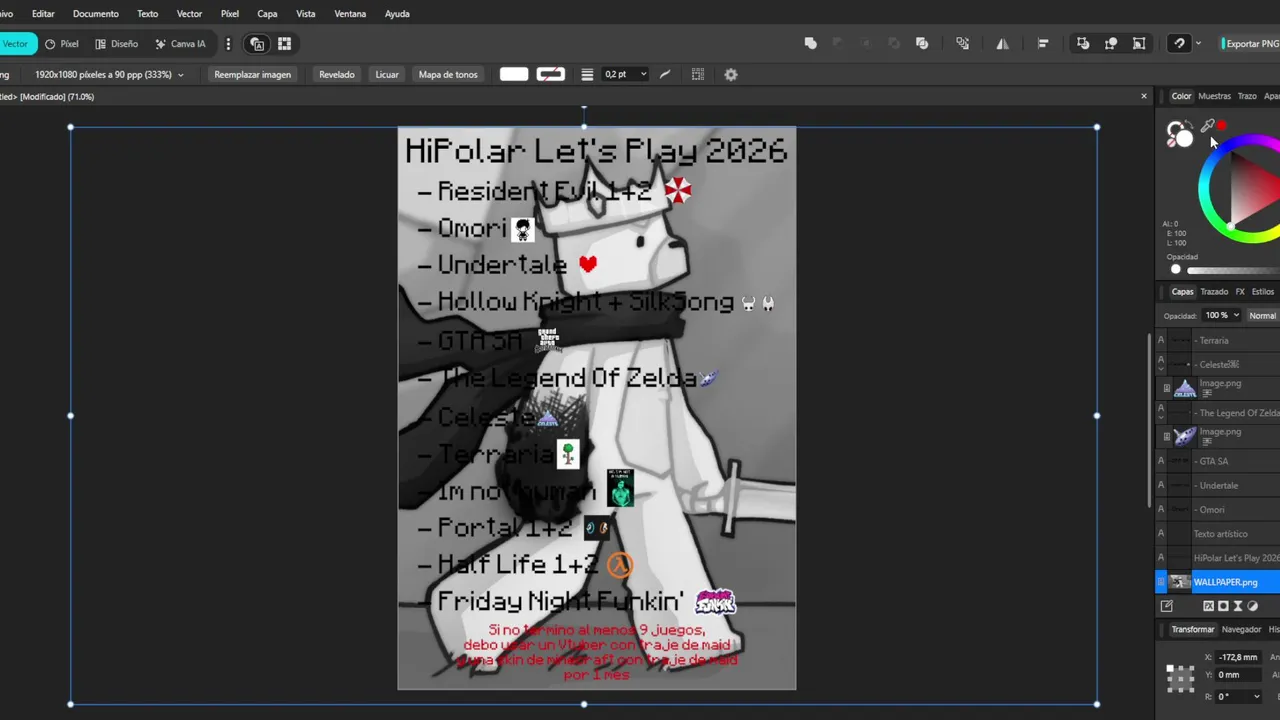Click the Add boolean operation icon

click(x=811, y=44)
